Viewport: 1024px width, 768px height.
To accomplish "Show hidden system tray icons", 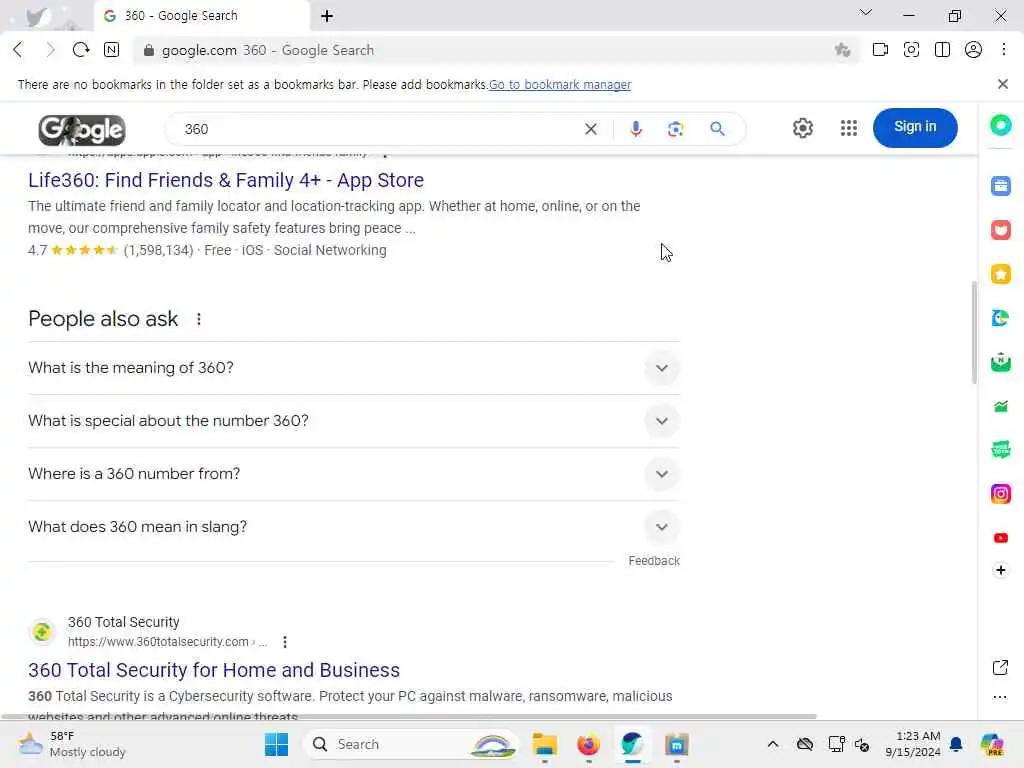I will (773, 744).
